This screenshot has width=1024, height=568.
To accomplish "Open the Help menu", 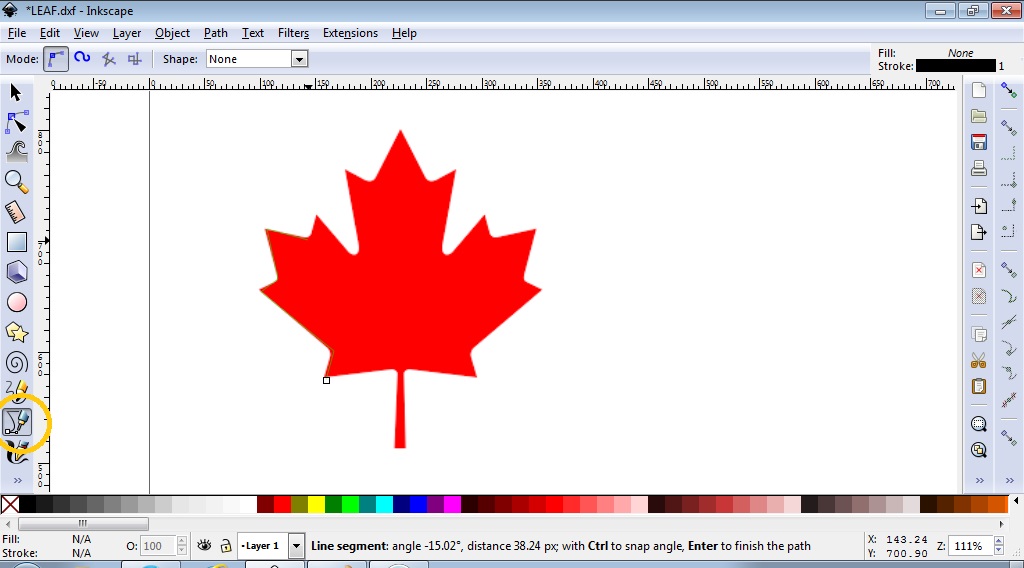I will tap(404, 33).
